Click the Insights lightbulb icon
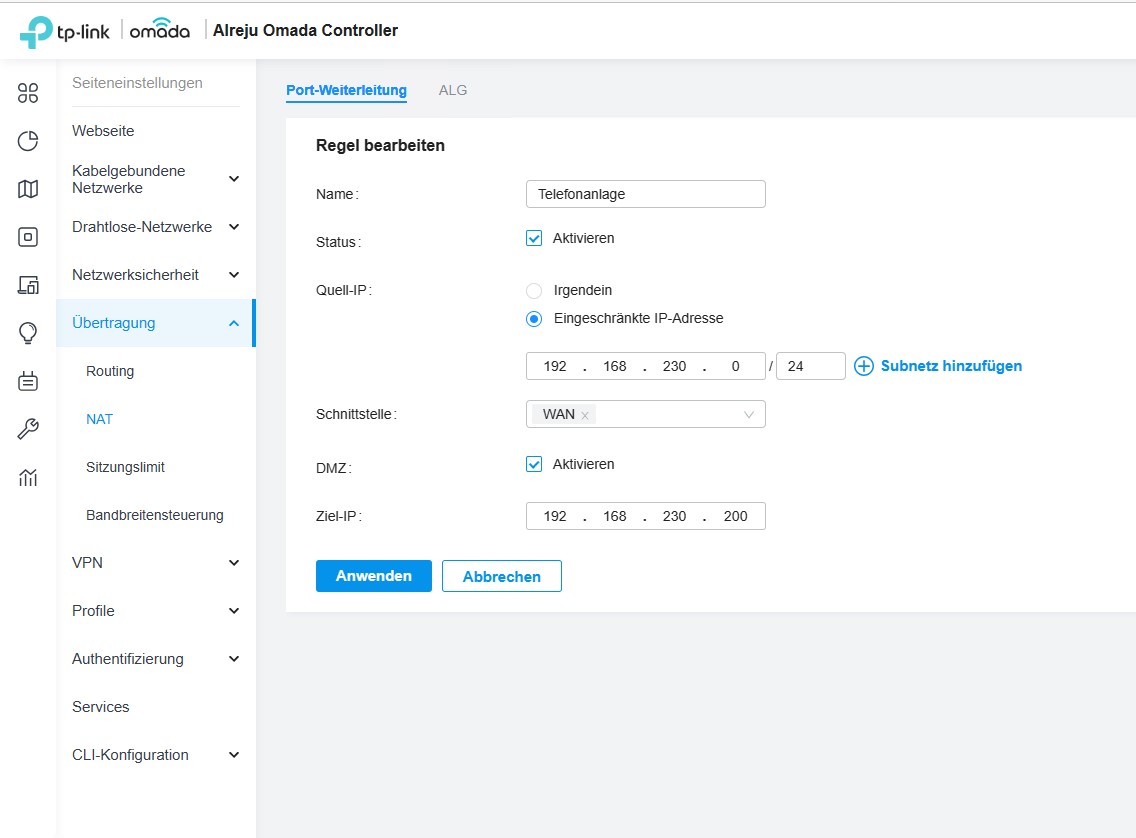The image size is (1136, 838). point(28,333)
